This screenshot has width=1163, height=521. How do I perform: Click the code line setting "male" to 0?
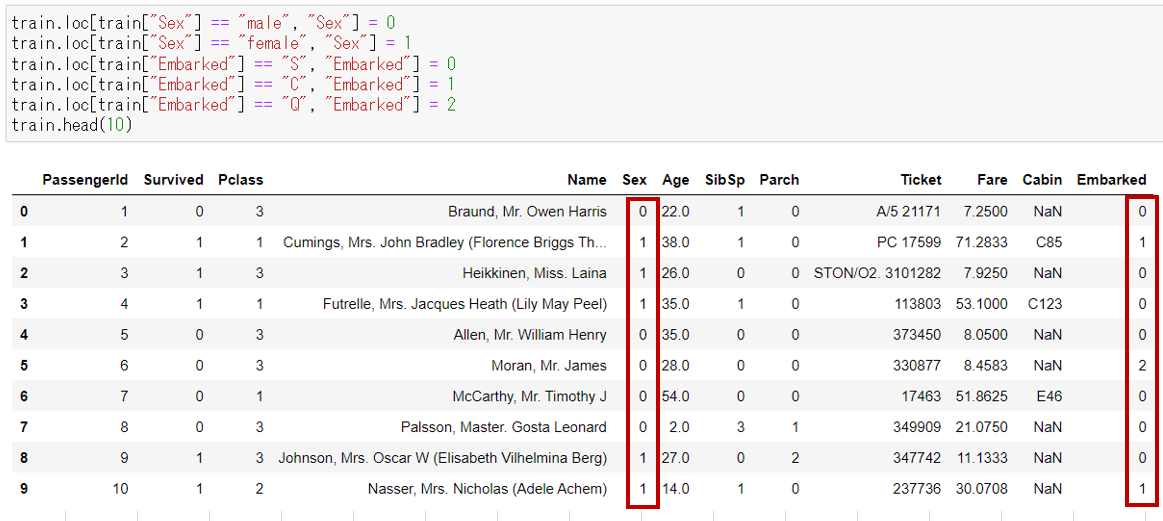click(x=203, y=23)
